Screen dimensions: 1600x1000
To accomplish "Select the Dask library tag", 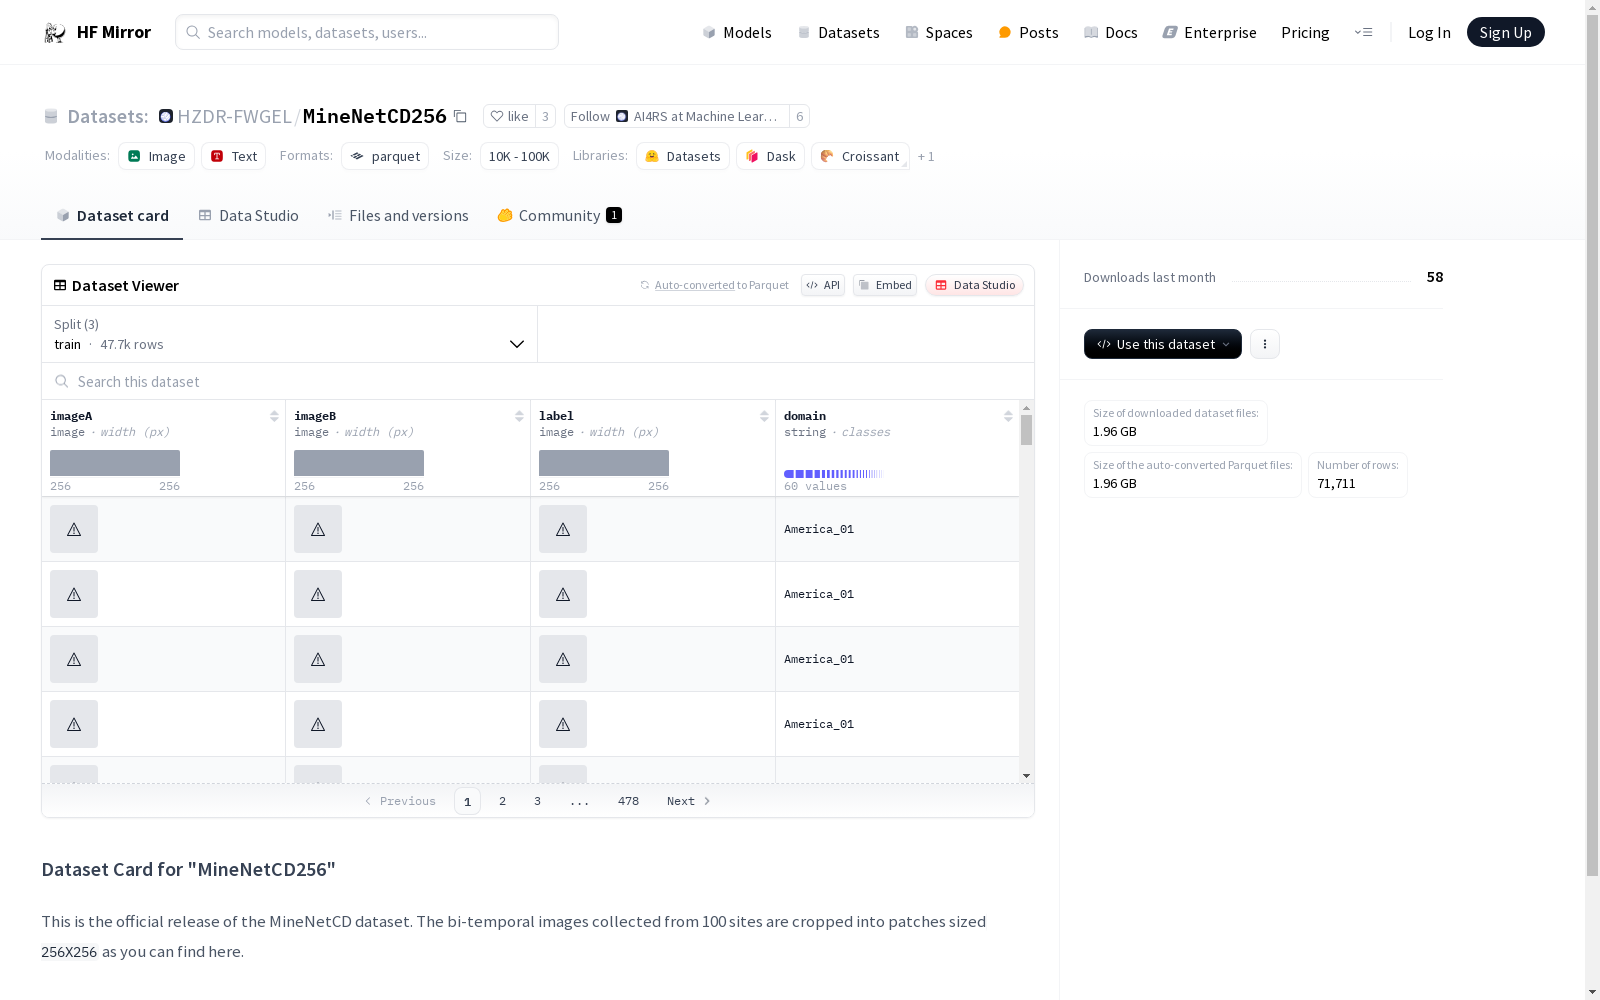I will (770, 156).
